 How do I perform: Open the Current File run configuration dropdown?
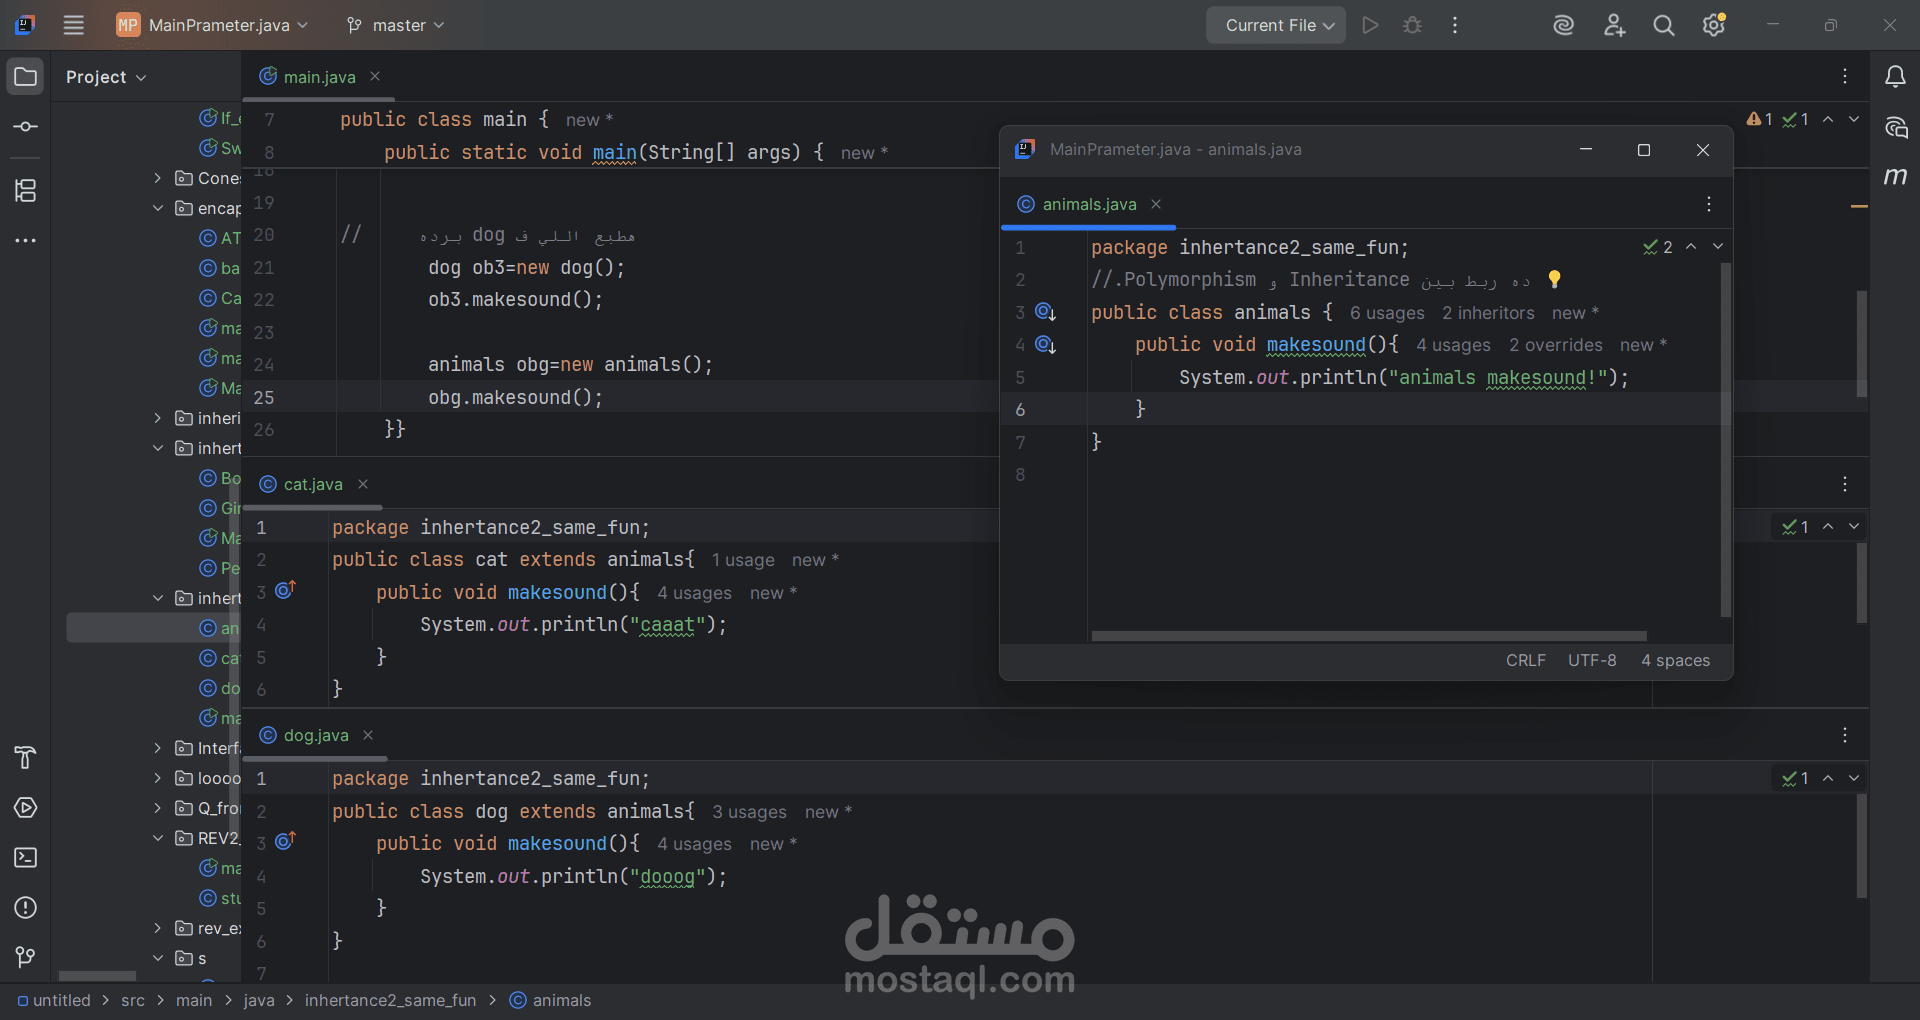coord(1276,25)
